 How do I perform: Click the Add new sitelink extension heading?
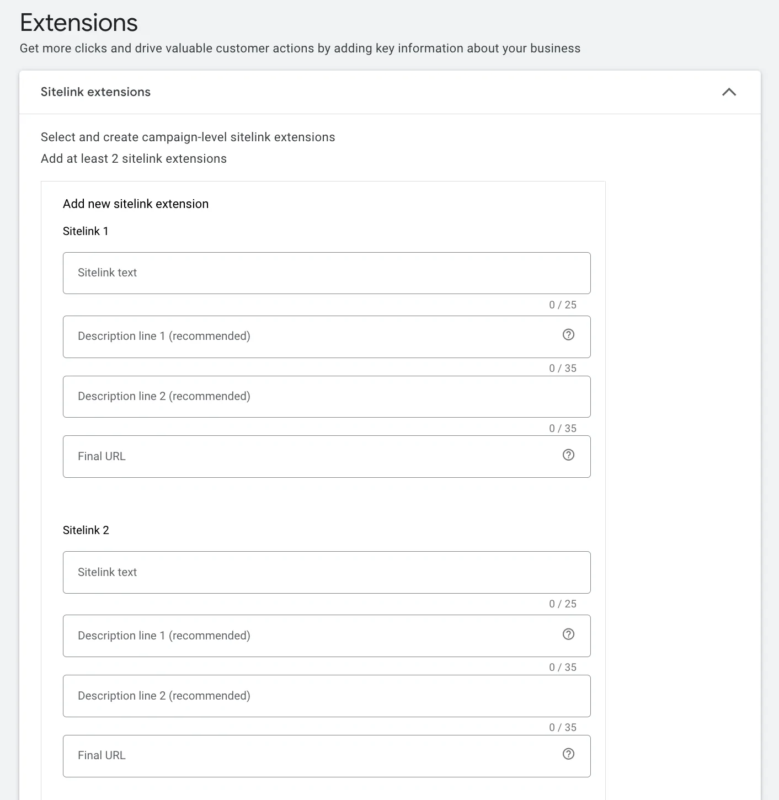(136, 204)
